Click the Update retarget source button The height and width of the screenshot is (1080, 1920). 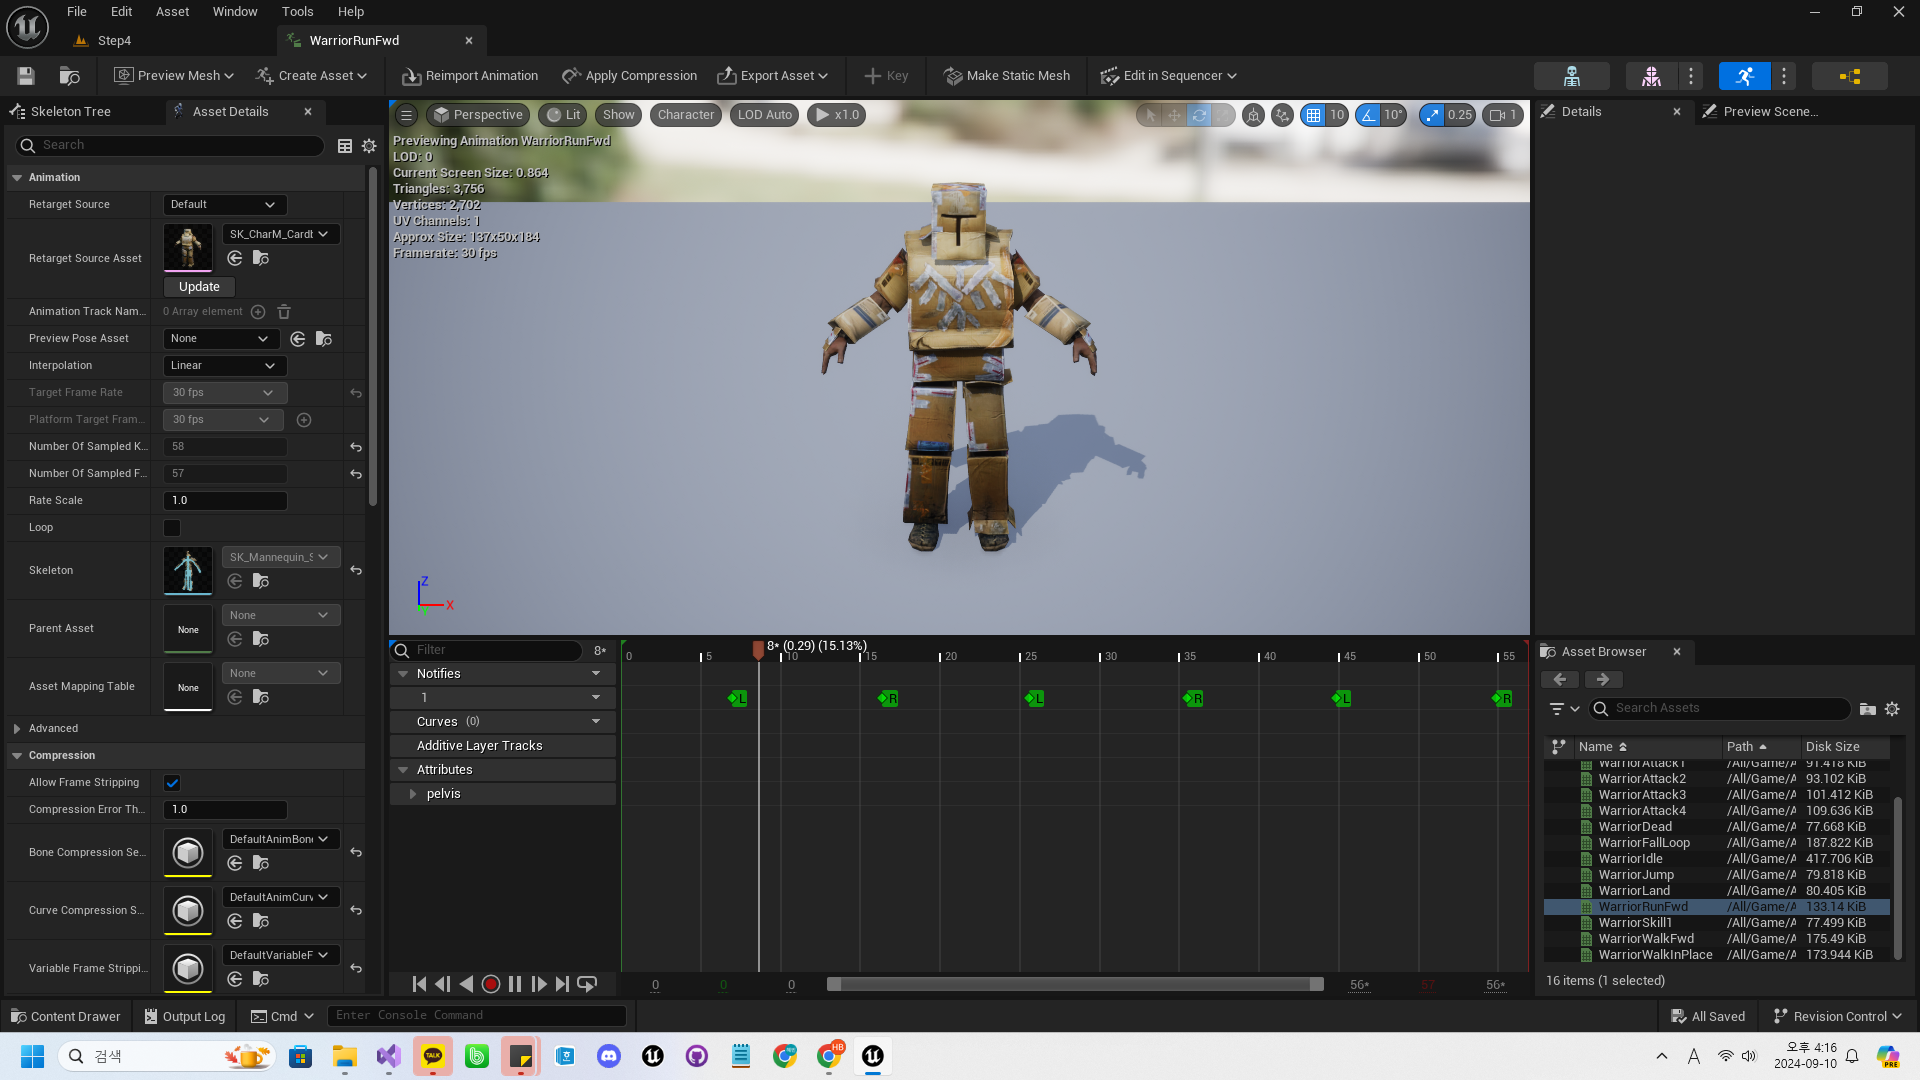coord(199,287)
